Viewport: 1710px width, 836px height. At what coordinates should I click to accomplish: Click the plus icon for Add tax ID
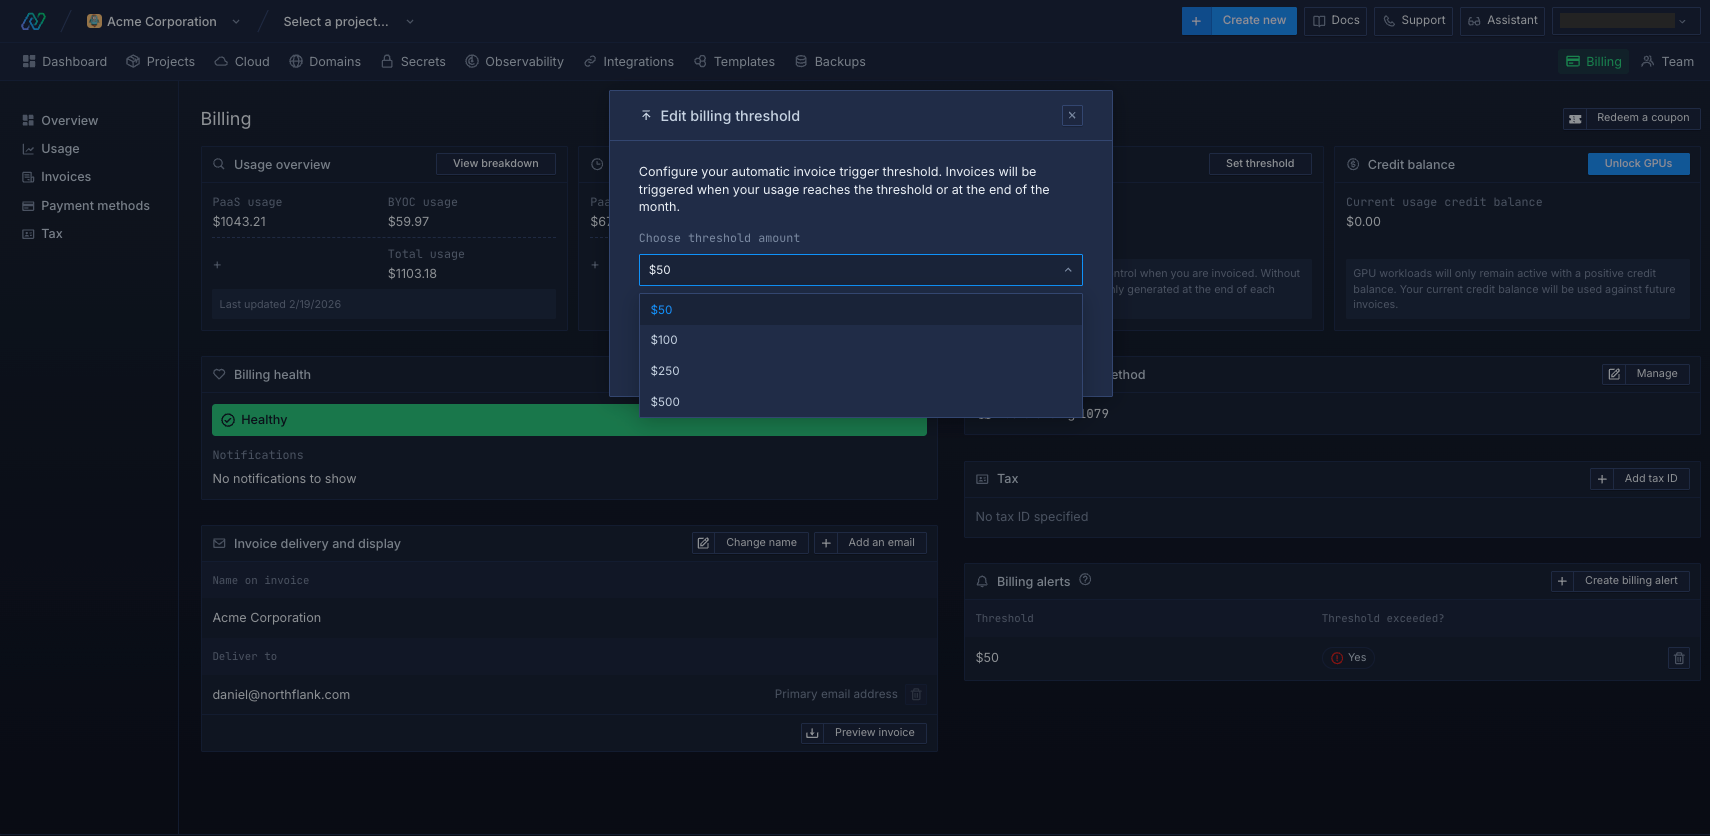coord(1602,479)
